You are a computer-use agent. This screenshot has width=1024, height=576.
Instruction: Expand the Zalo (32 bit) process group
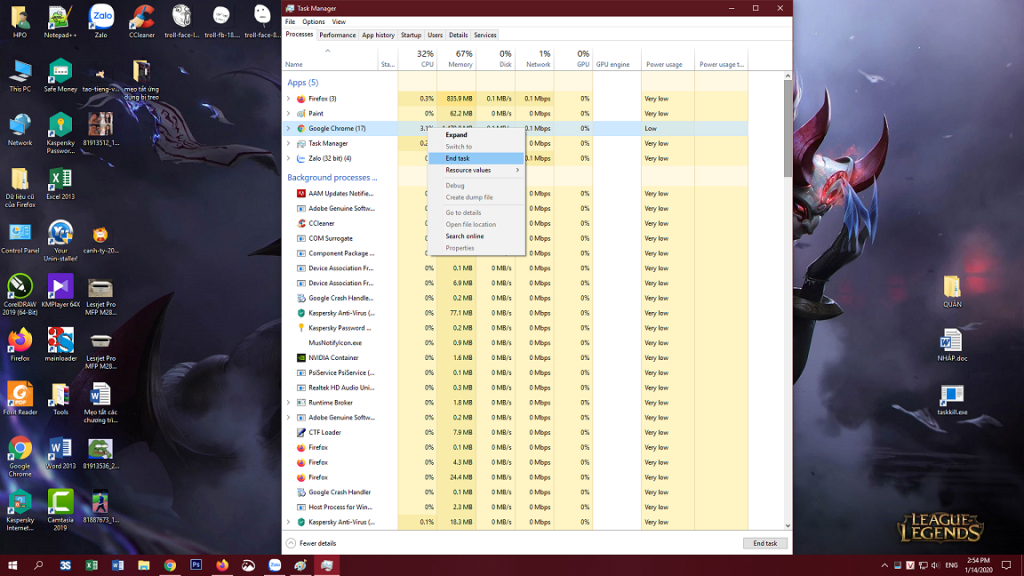coord(289,158)
